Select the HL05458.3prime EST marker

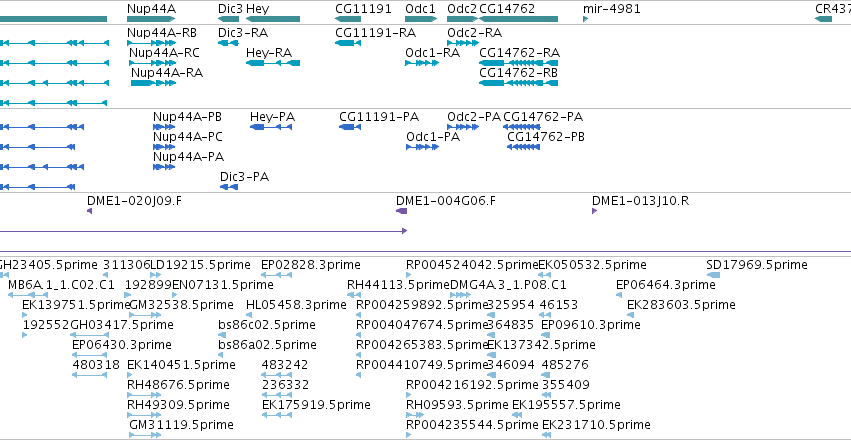(249, 315)
